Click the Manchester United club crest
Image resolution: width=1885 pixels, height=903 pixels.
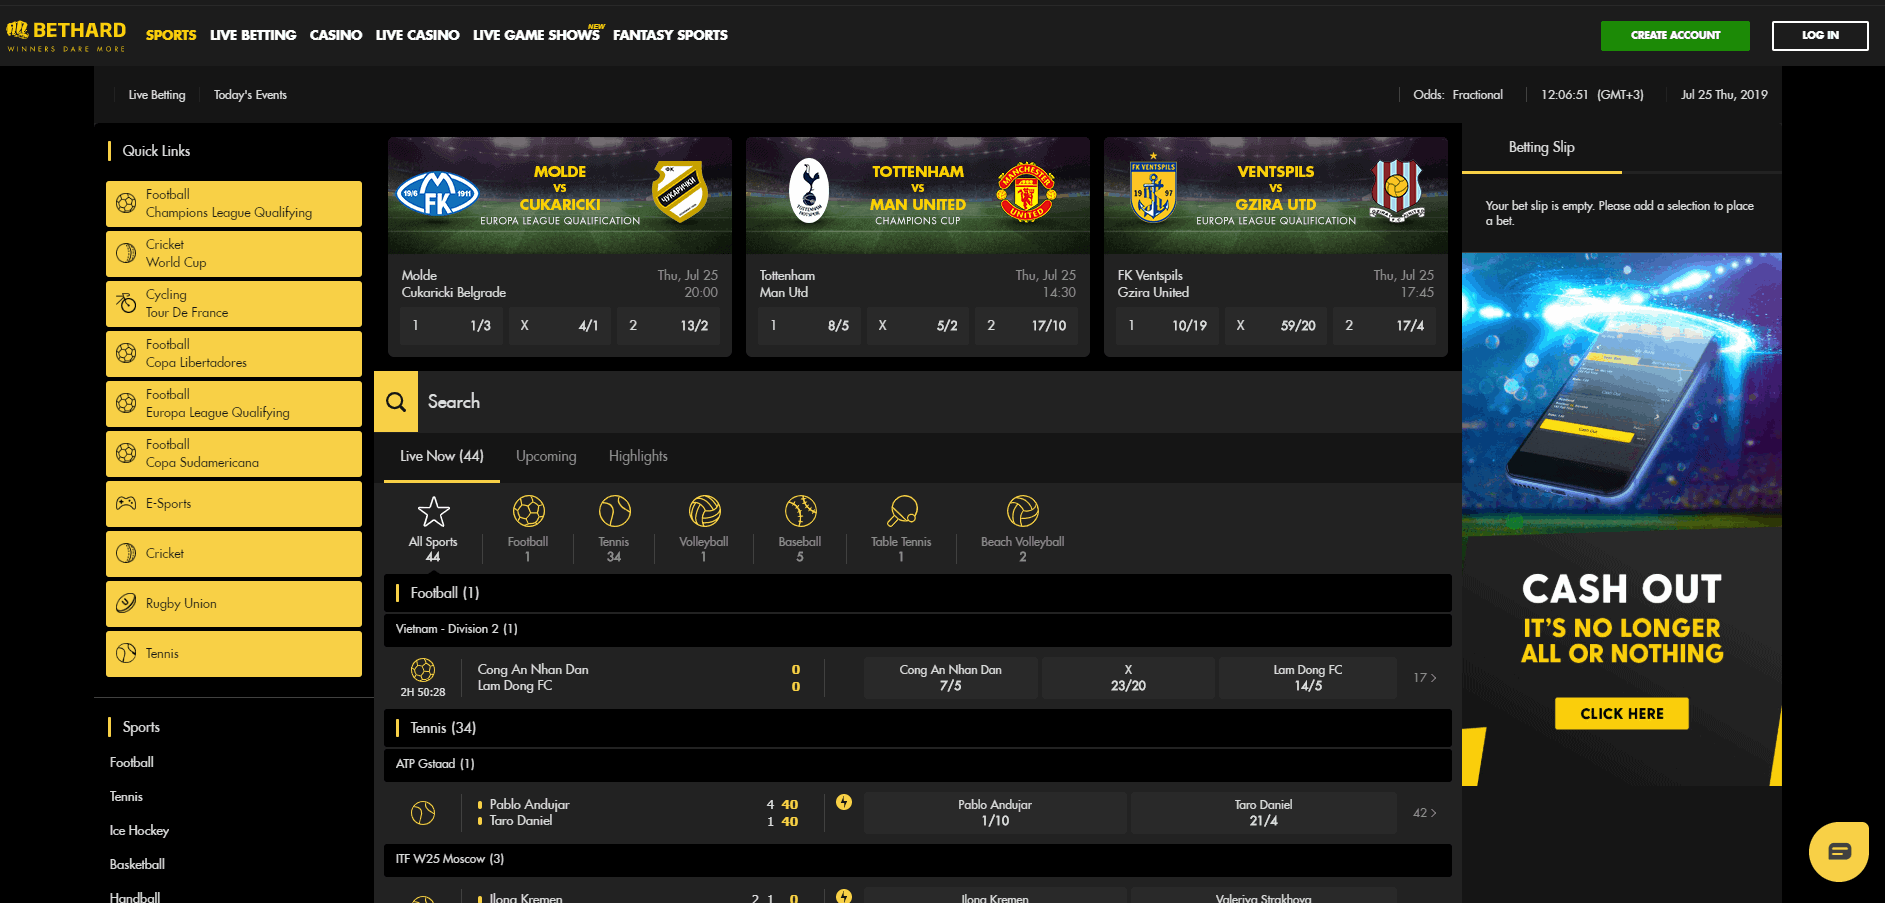[x=1026, y=191]
